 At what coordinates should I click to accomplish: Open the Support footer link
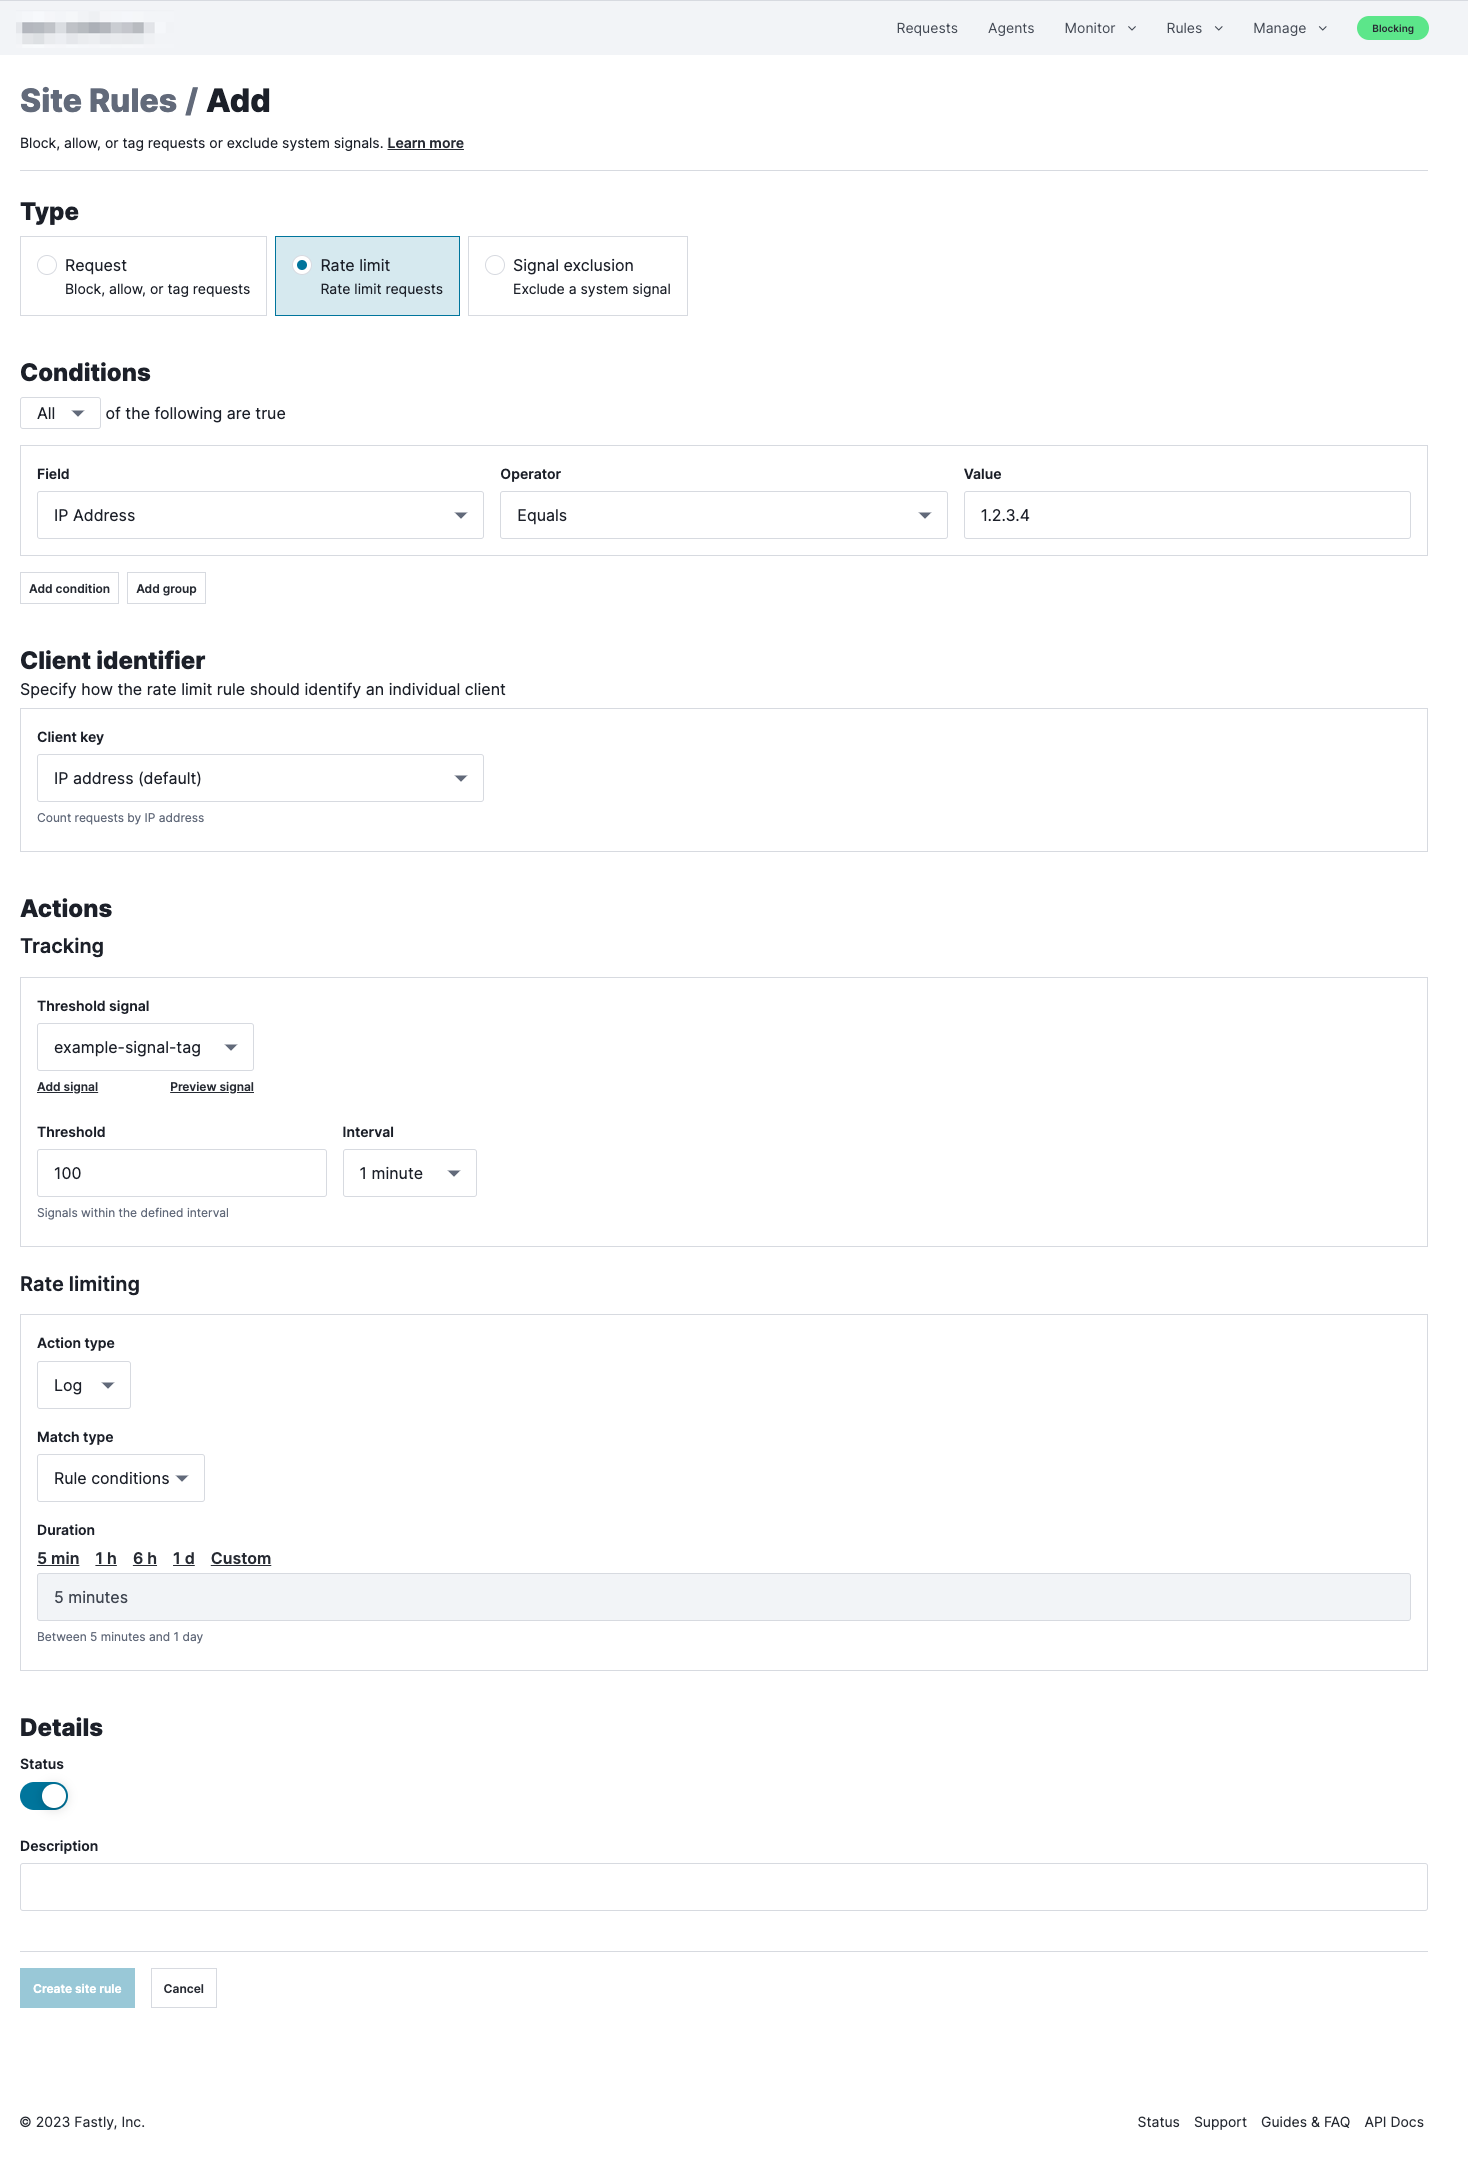[1220, 2122]
